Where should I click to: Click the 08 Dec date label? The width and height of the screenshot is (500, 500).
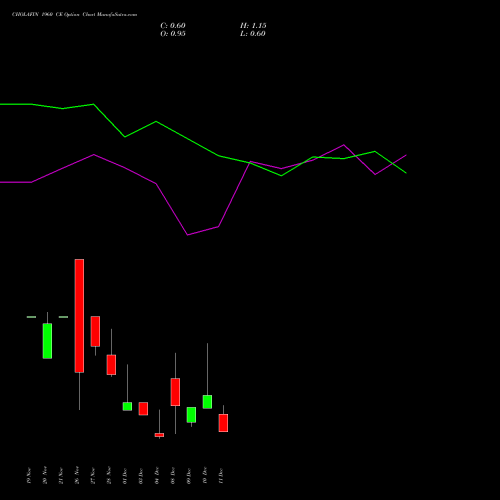click(x=173, y=475)
